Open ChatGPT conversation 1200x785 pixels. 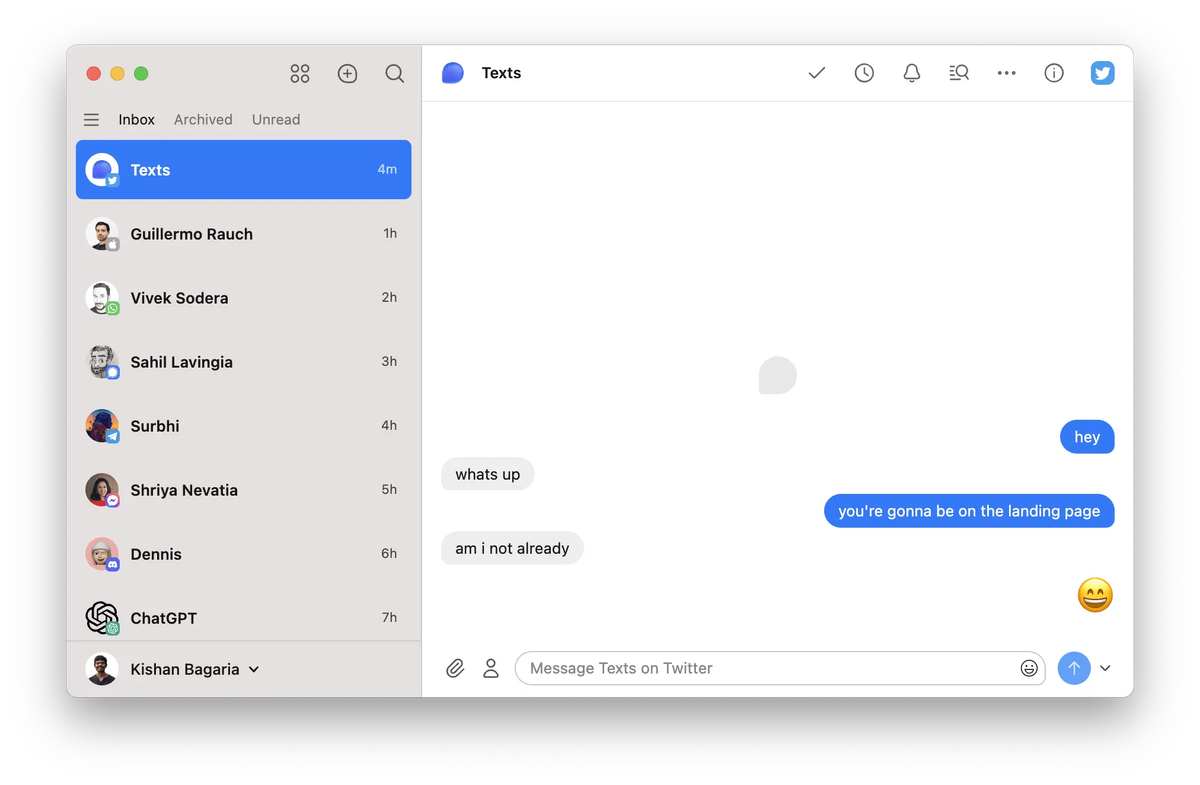coord(243,615)
